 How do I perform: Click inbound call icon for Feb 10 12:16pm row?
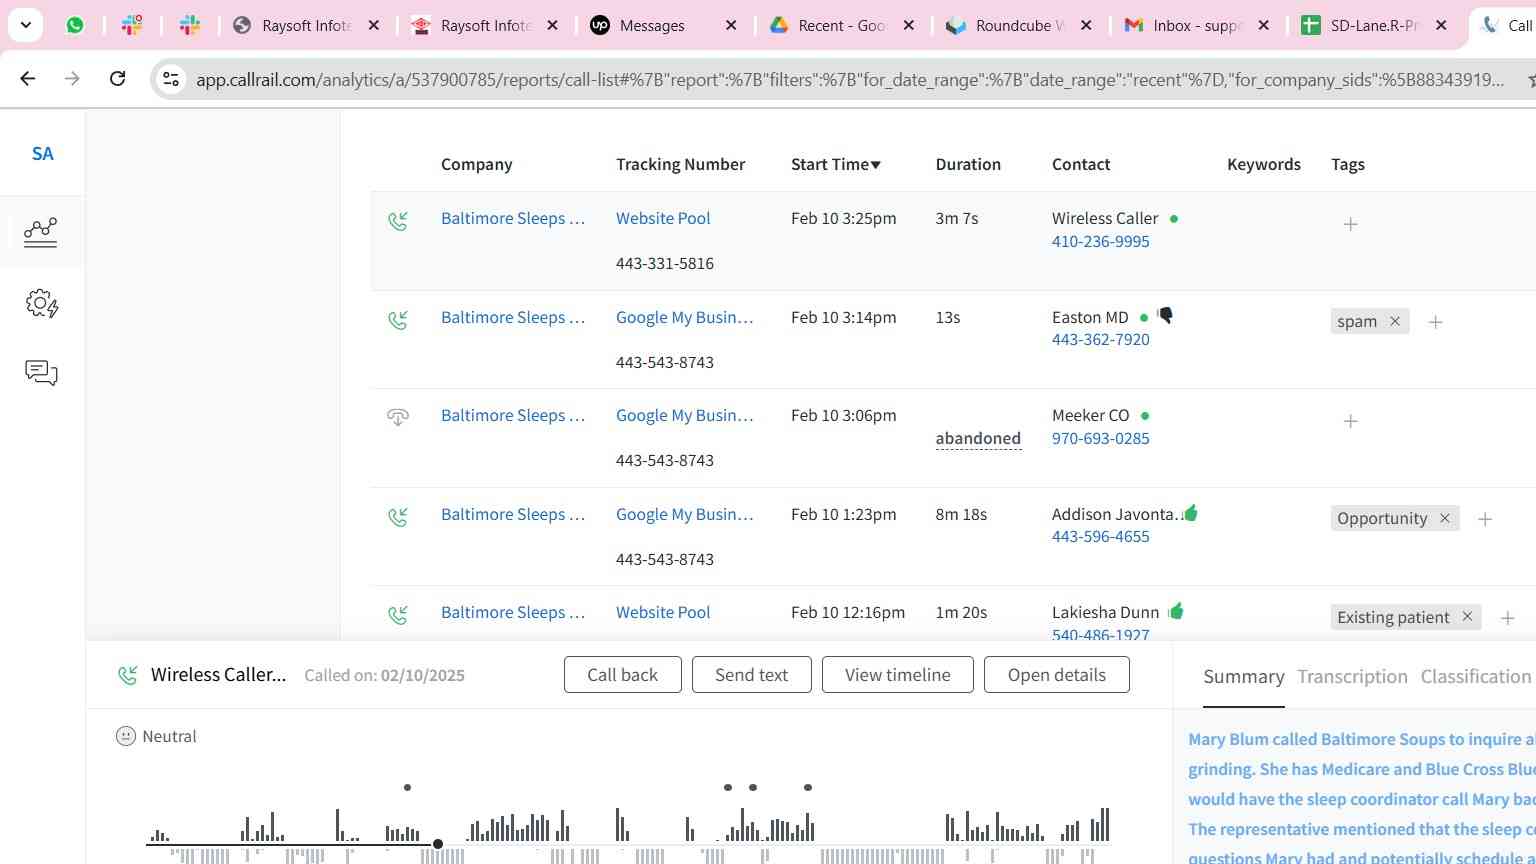click(398, 615)
